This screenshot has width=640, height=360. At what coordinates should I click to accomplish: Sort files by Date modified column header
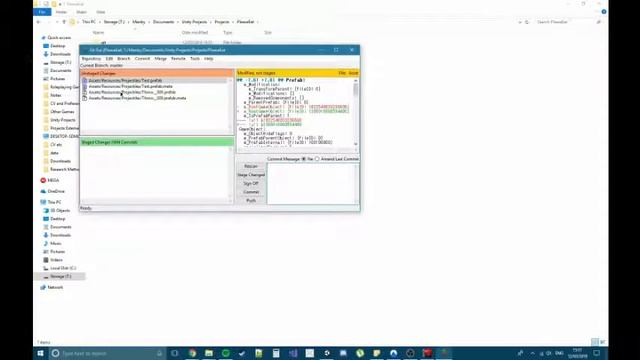[x=195, y=33]
